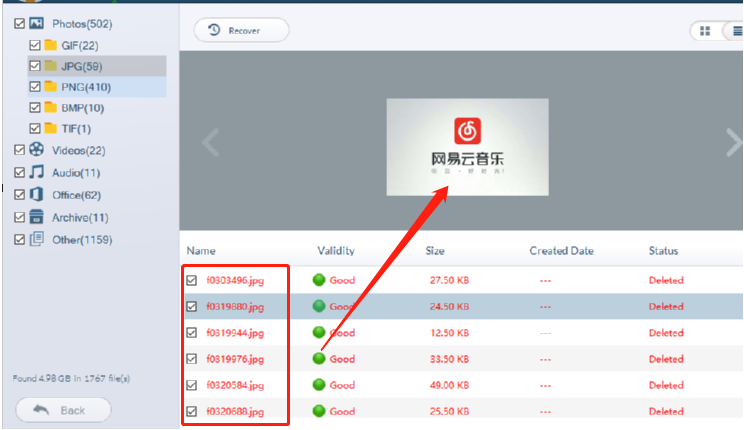Viewport: 744px width, 430px height.
Task: Select the PNG(410) folder
Action: pyautogui.click(x=86, y=87)
